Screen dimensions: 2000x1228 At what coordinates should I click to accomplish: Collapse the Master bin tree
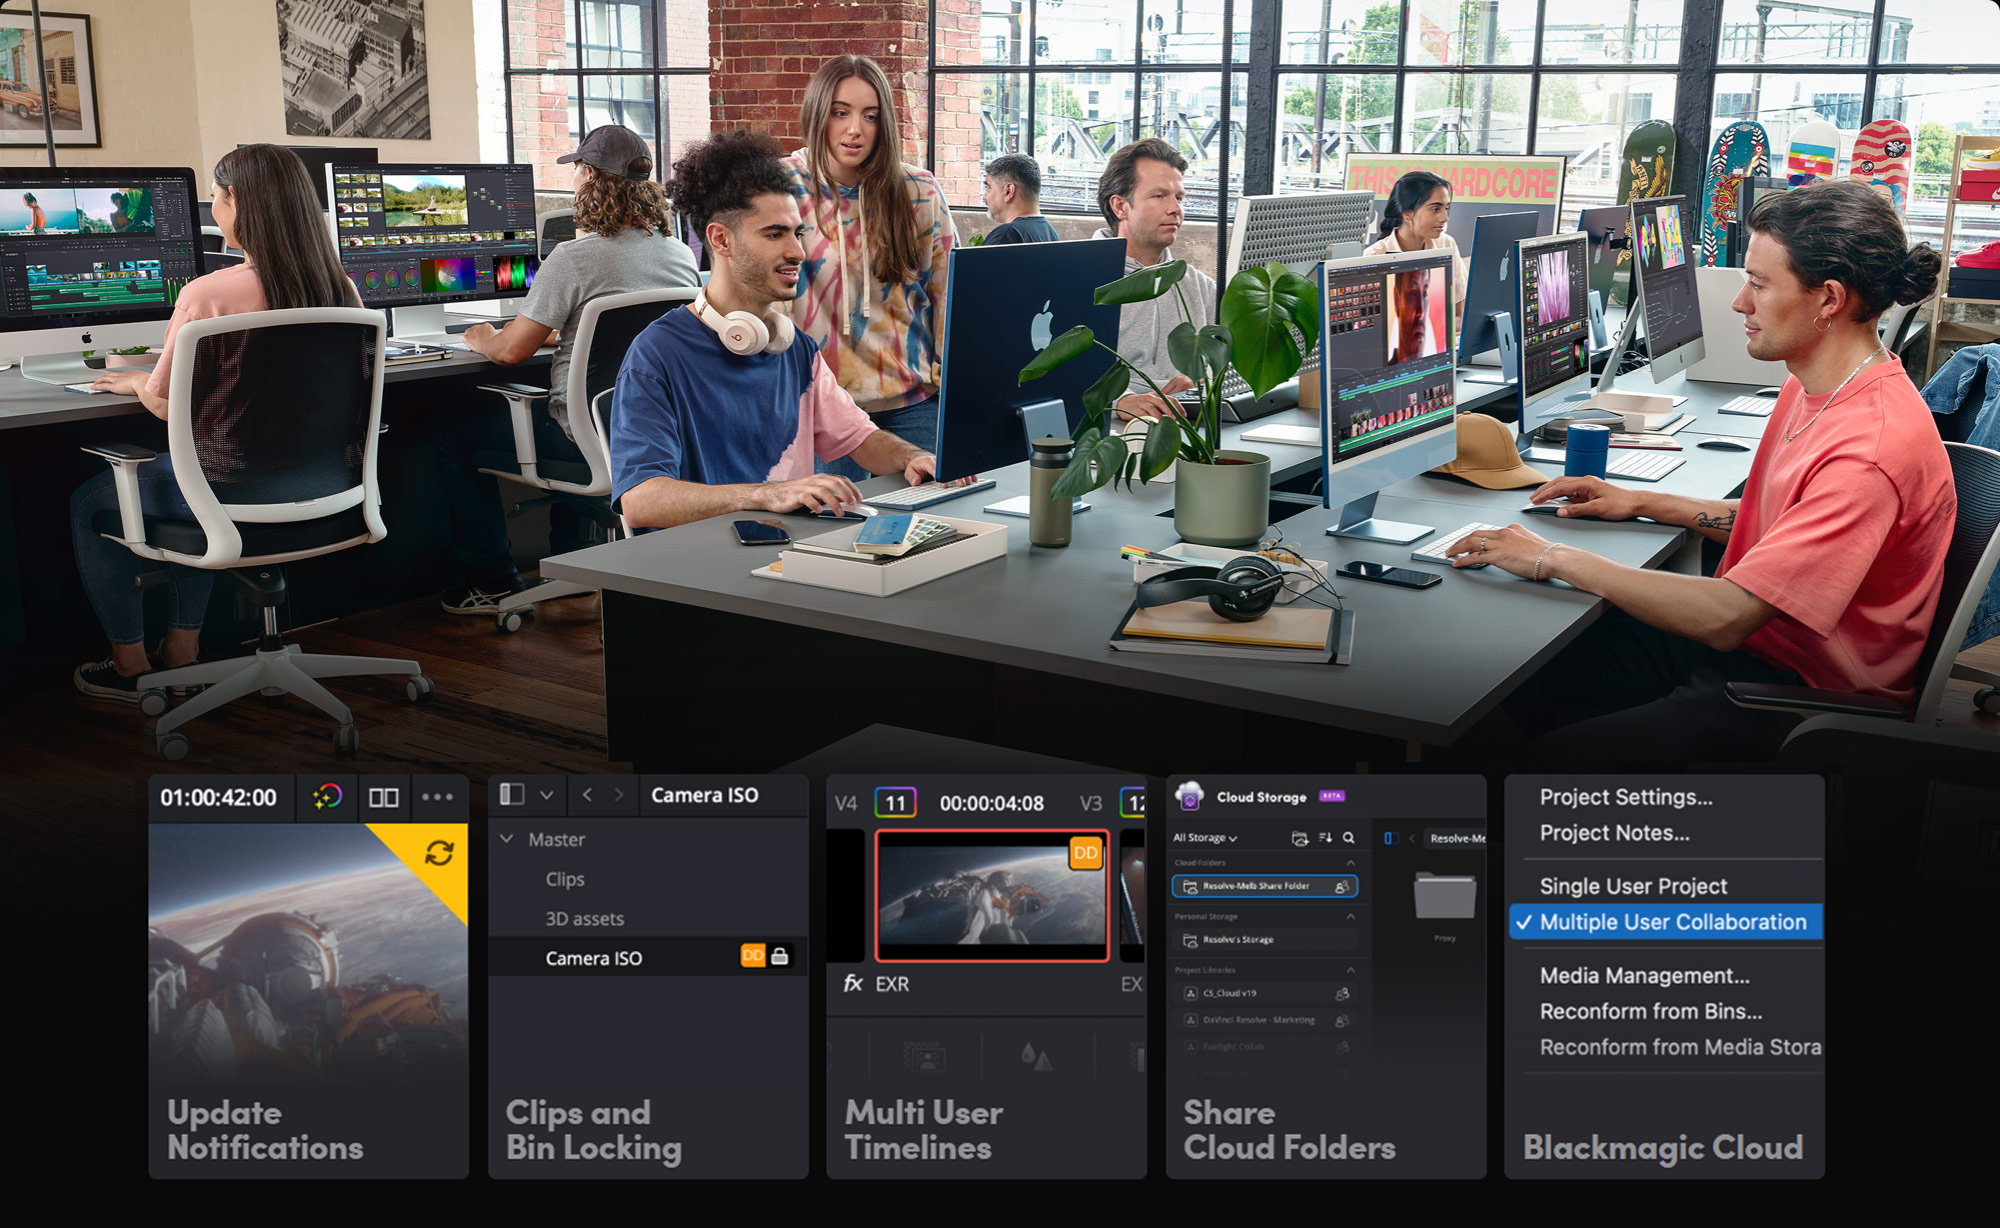click(507, 840)
